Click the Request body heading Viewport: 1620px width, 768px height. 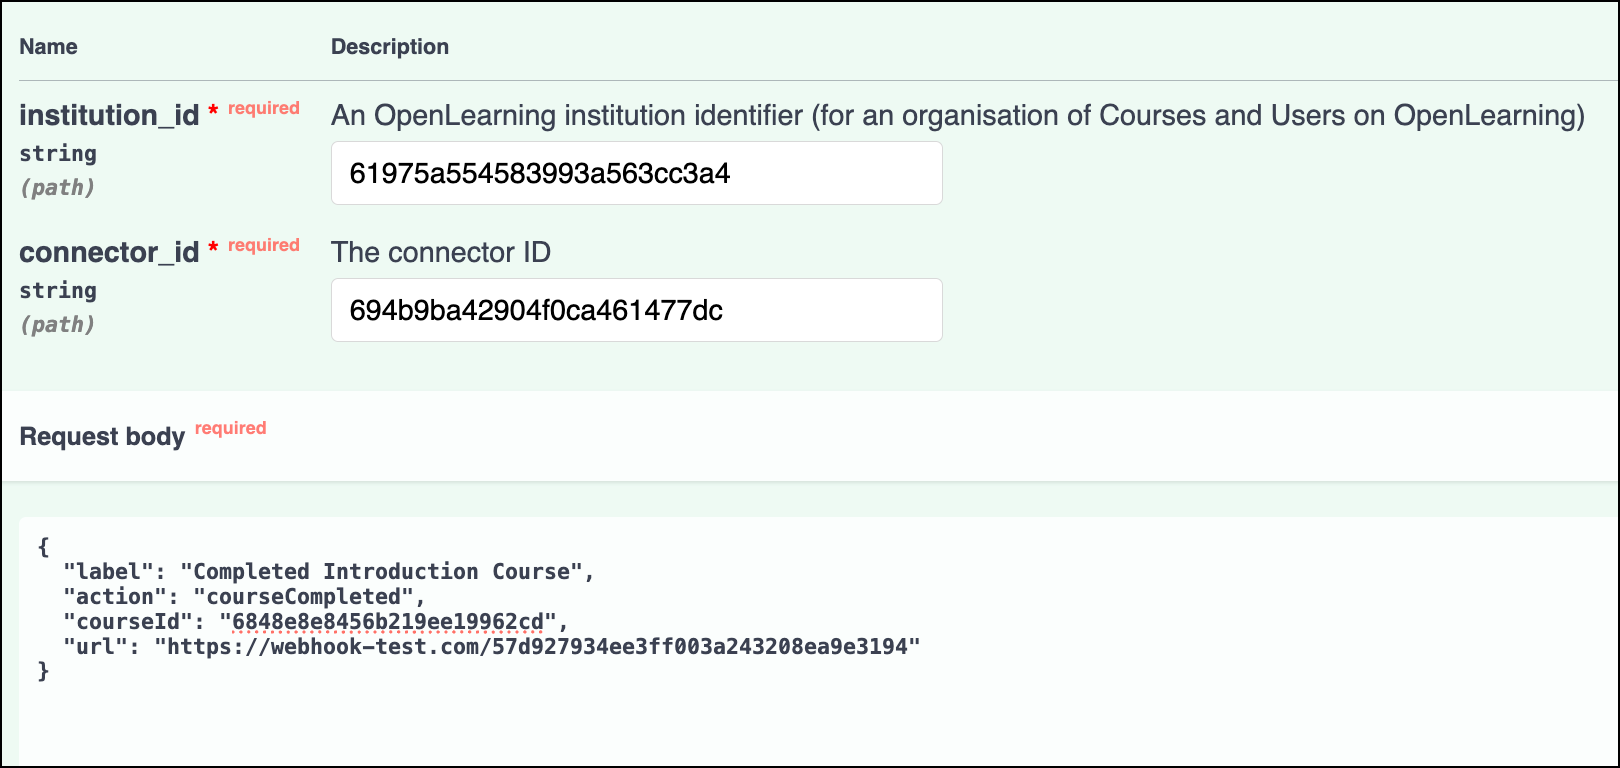click(102, 437)
